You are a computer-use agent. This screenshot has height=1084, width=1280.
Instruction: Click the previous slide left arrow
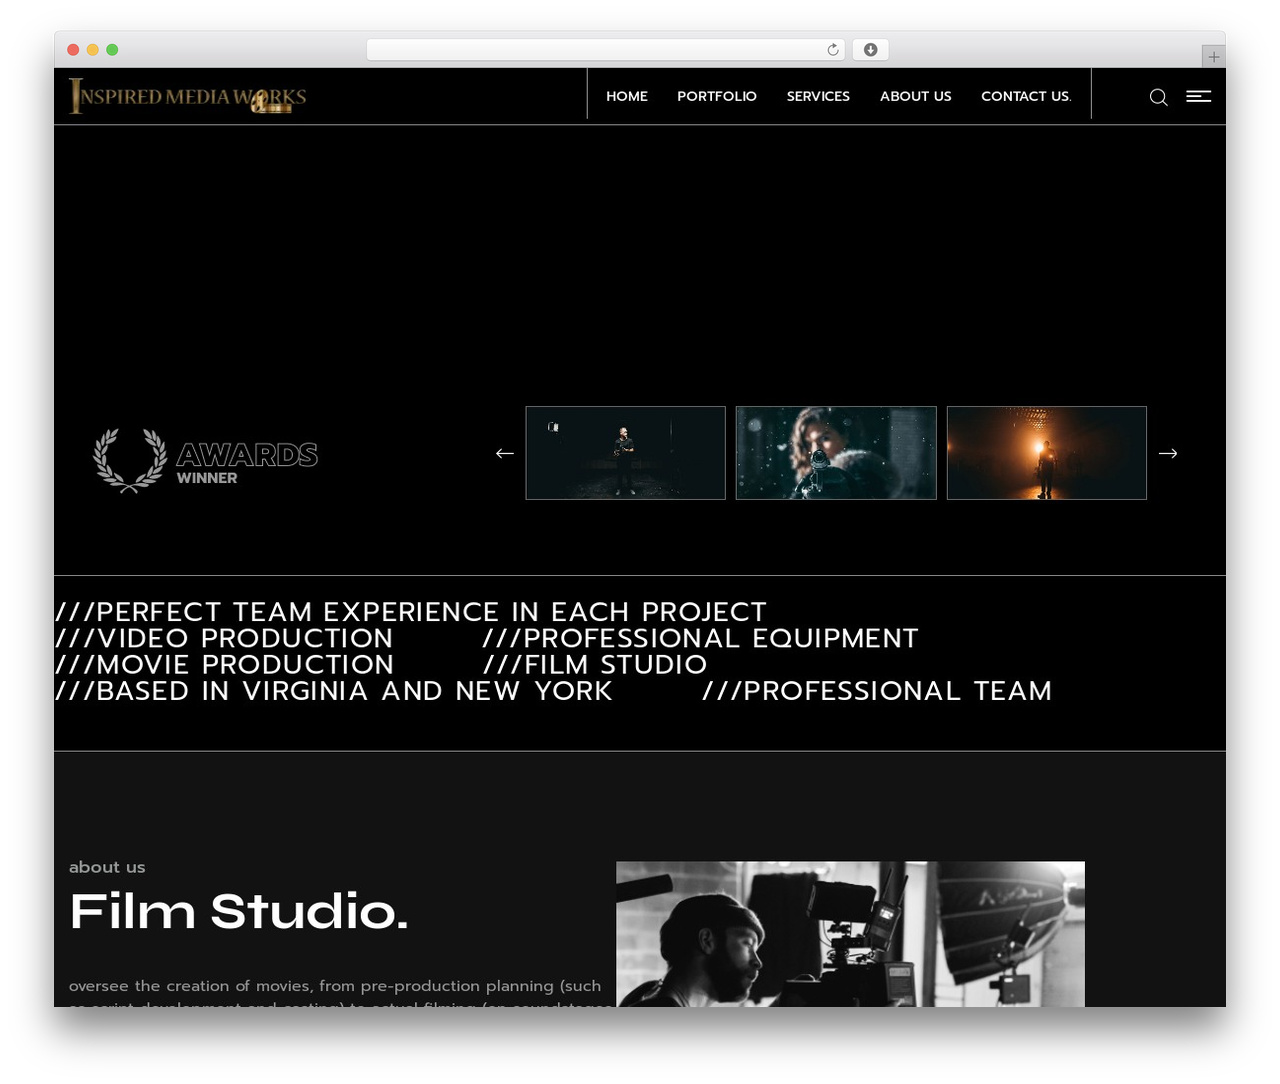[x=505, y=453]
